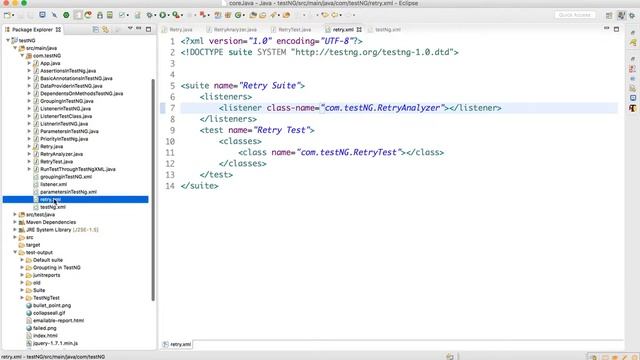
Task: Collapse the src/main/java folder
Action: (x=15, y=48)
